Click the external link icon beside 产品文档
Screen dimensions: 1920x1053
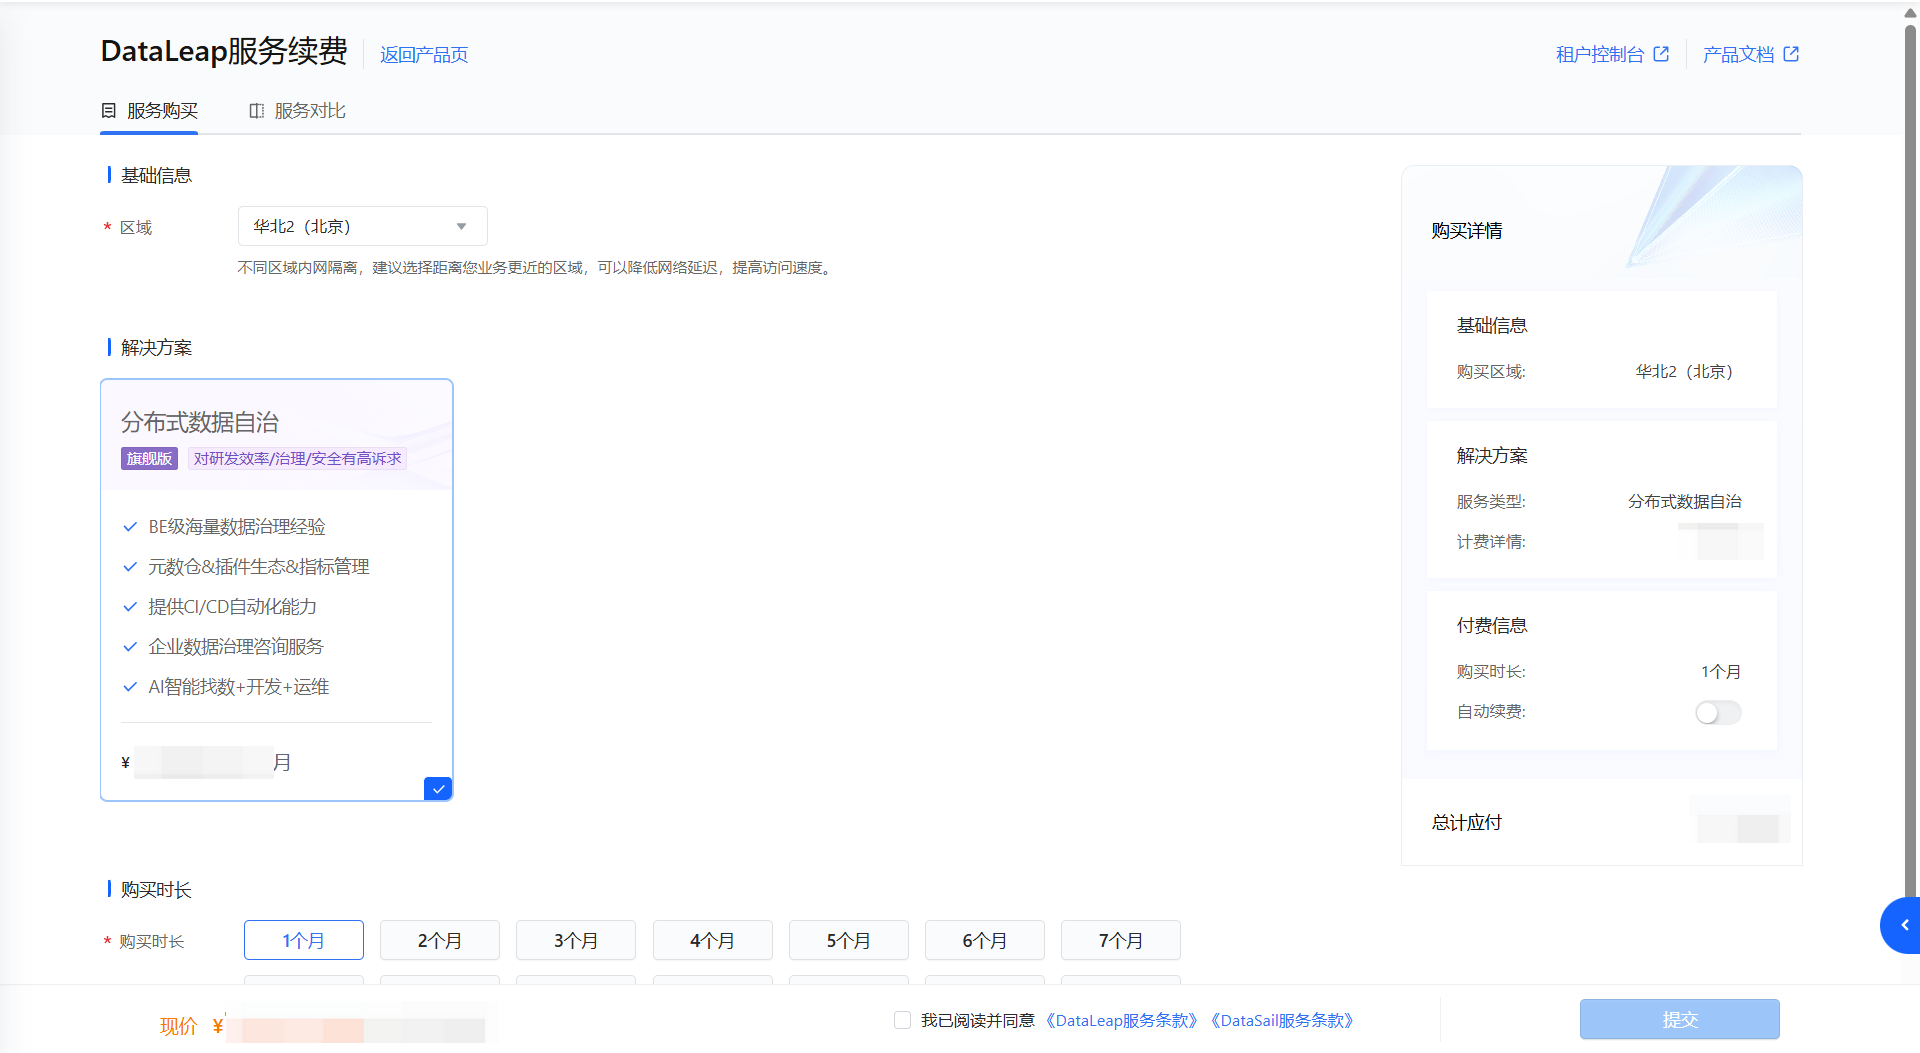point(1791,54)
